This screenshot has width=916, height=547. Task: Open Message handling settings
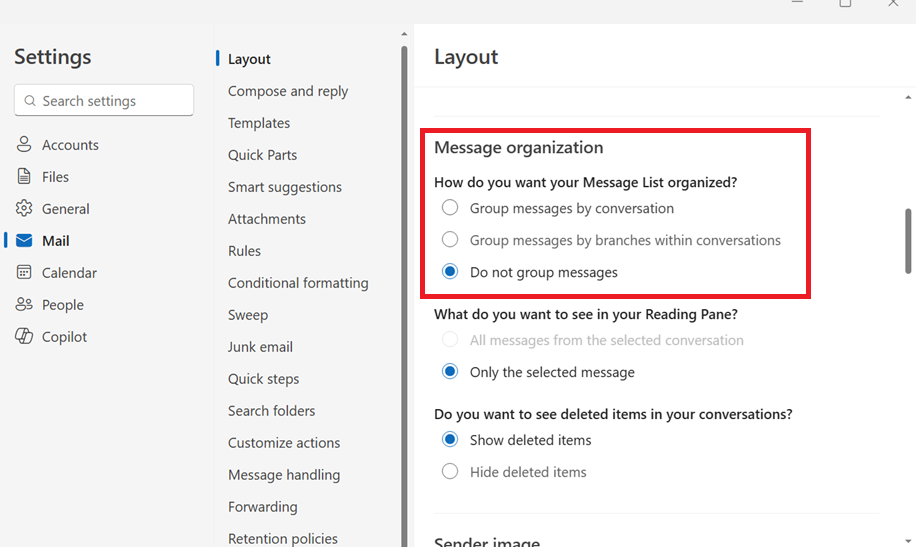[x=284, y=475]
